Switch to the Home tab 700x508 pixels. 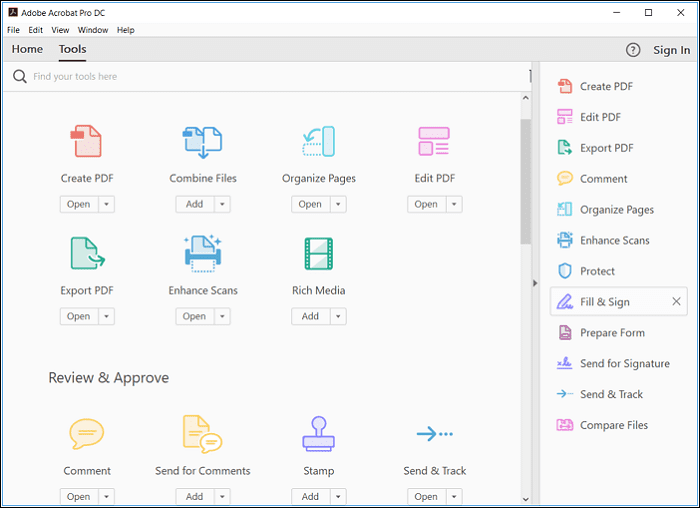[27, 50]
